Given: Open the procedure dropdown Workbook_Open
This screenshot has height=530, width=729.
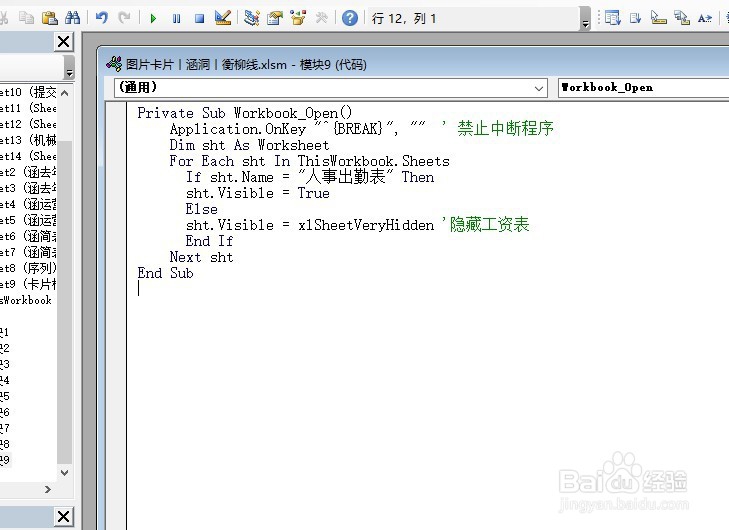Looking at the screenshot, I should (643, 87).
